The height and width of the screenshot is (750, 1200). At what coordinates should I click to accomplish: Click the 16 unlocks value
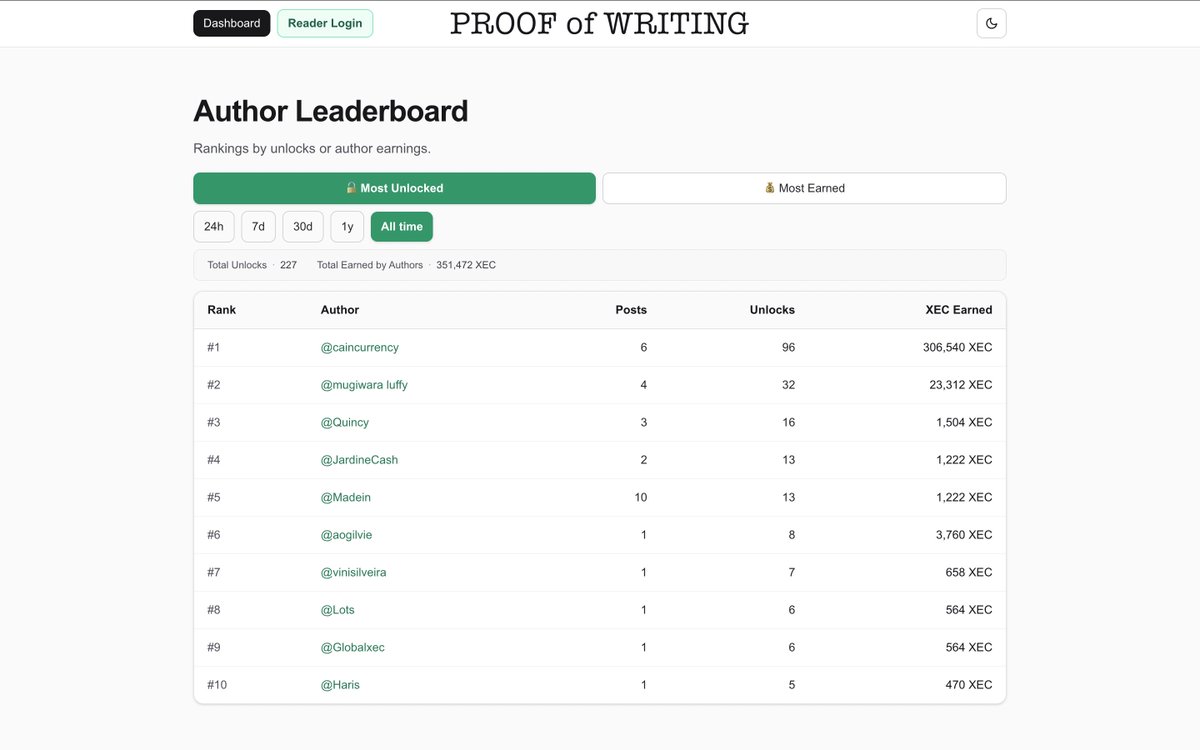tap(788, 422)
